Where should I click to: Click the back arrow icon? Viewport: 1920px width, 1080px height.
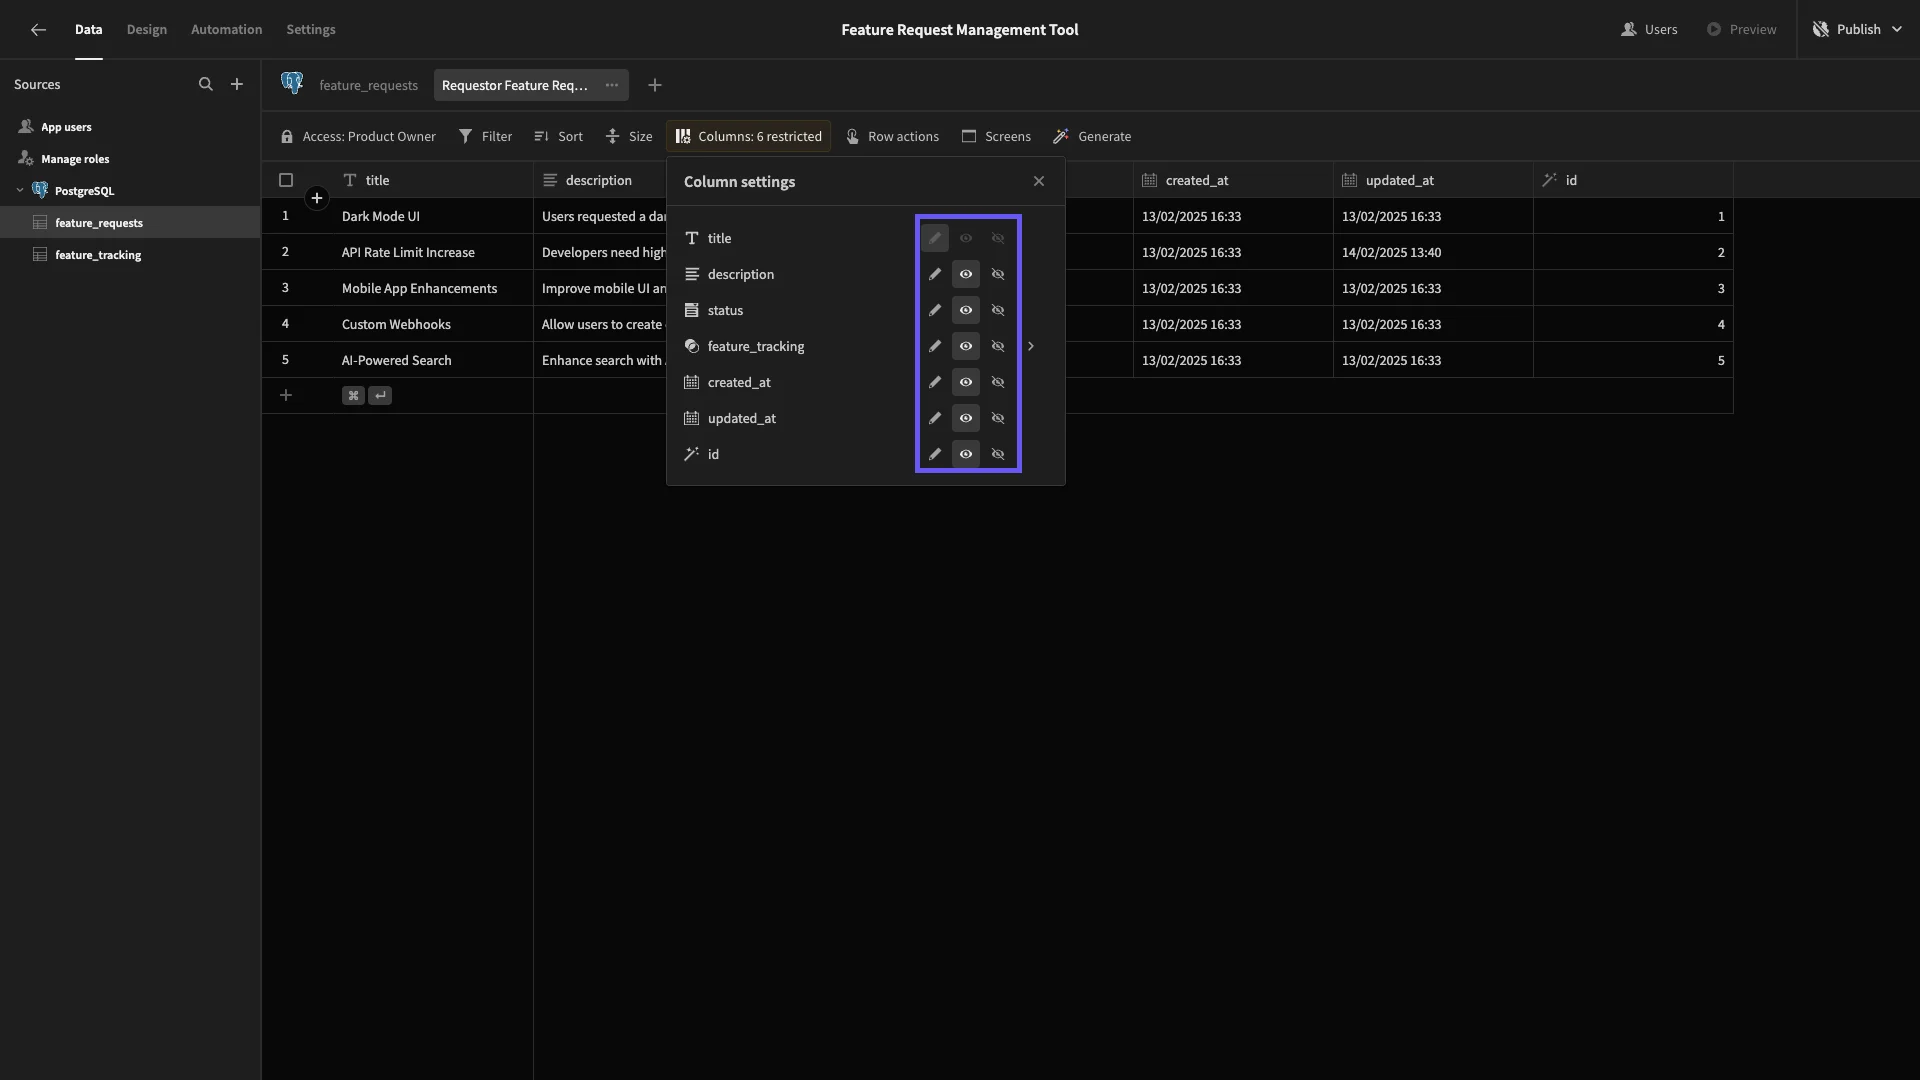click(38, 30)
